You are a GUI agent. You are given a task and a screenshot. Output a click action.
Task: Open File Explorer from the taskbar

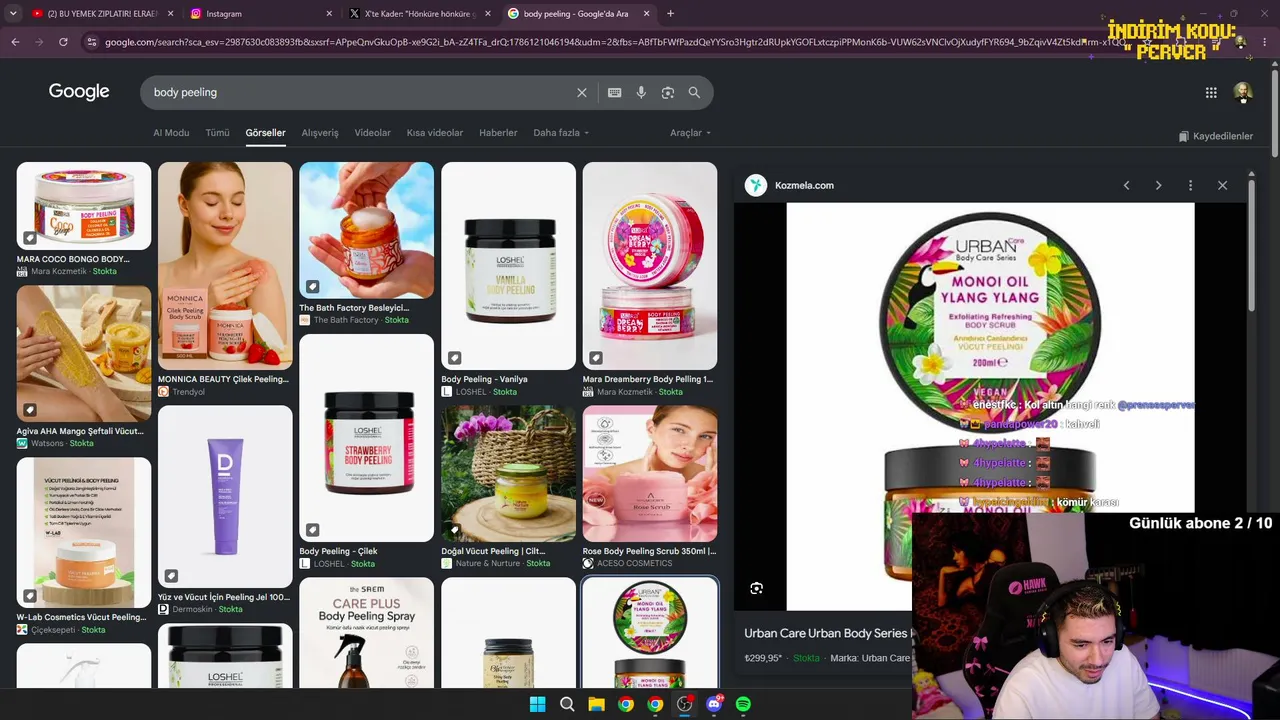coord(596,704)
